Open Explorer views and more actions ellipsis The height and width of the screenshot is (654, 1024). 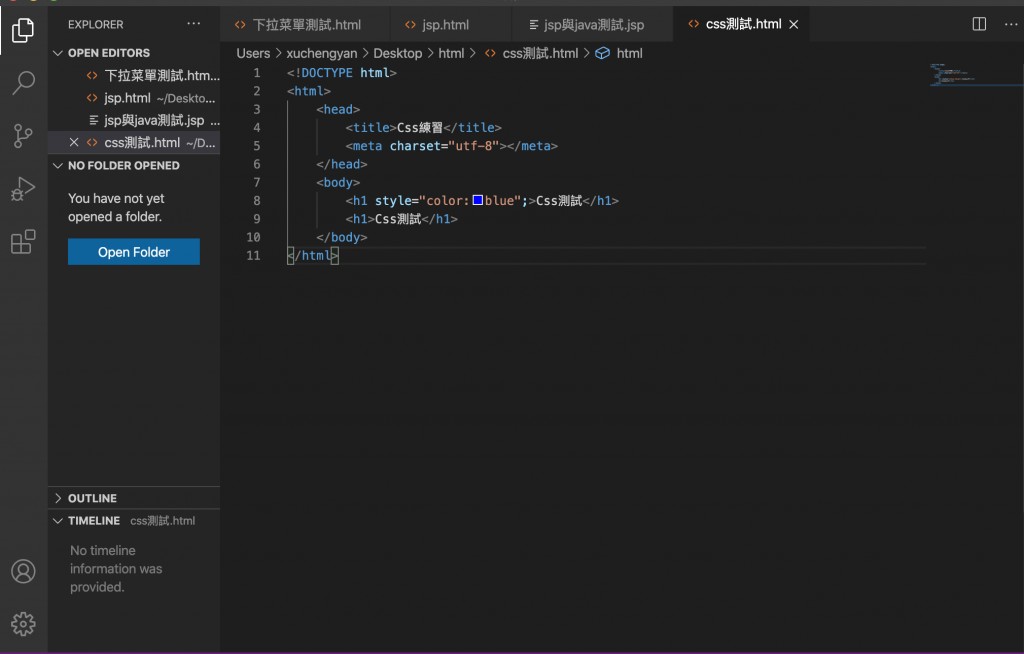[194, 24]
